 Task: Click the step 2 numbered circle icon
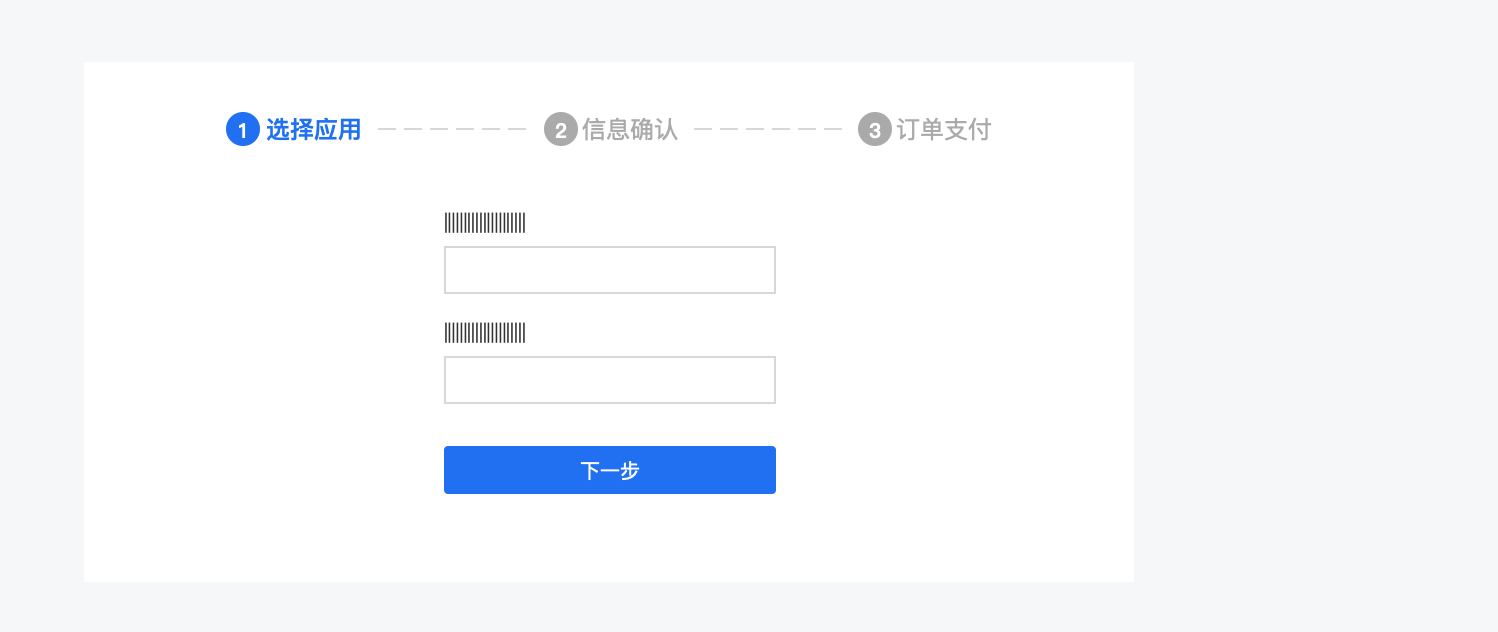pos(561,129)
